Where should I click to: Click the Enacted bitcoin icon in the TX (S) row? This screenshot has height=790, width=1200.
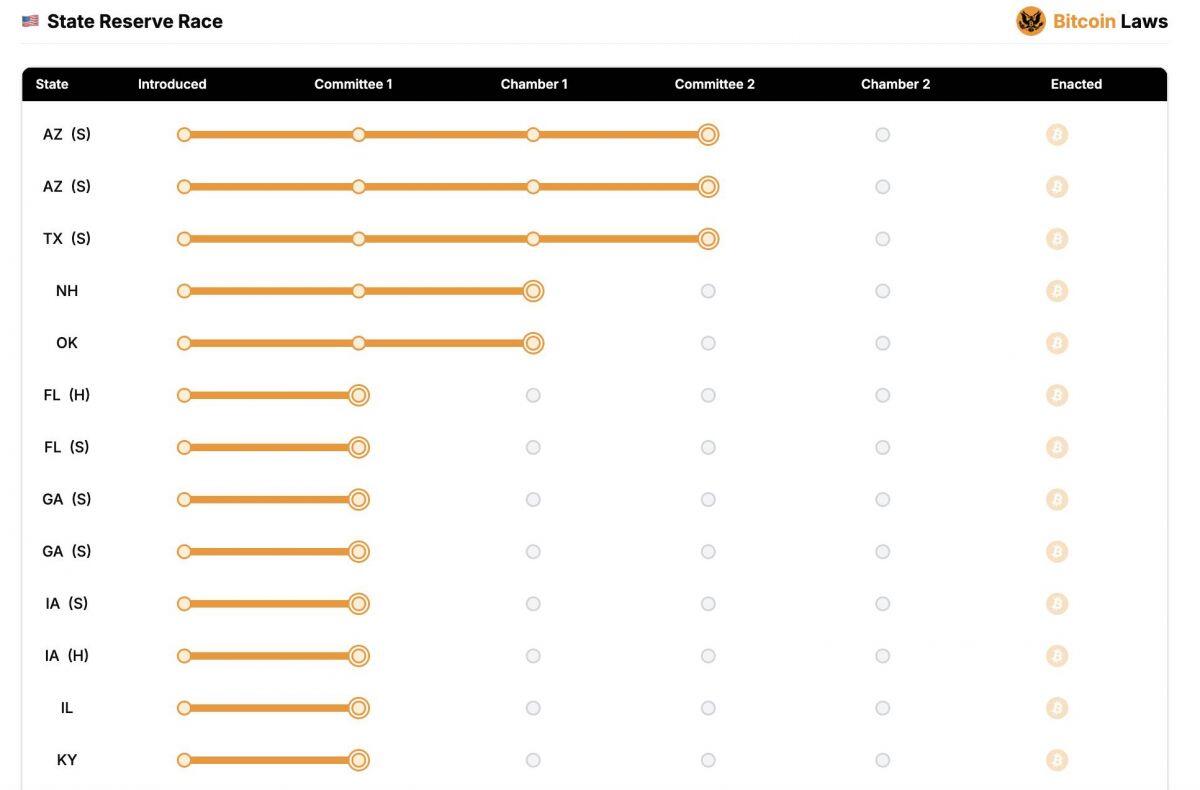tap(1057, 239)
